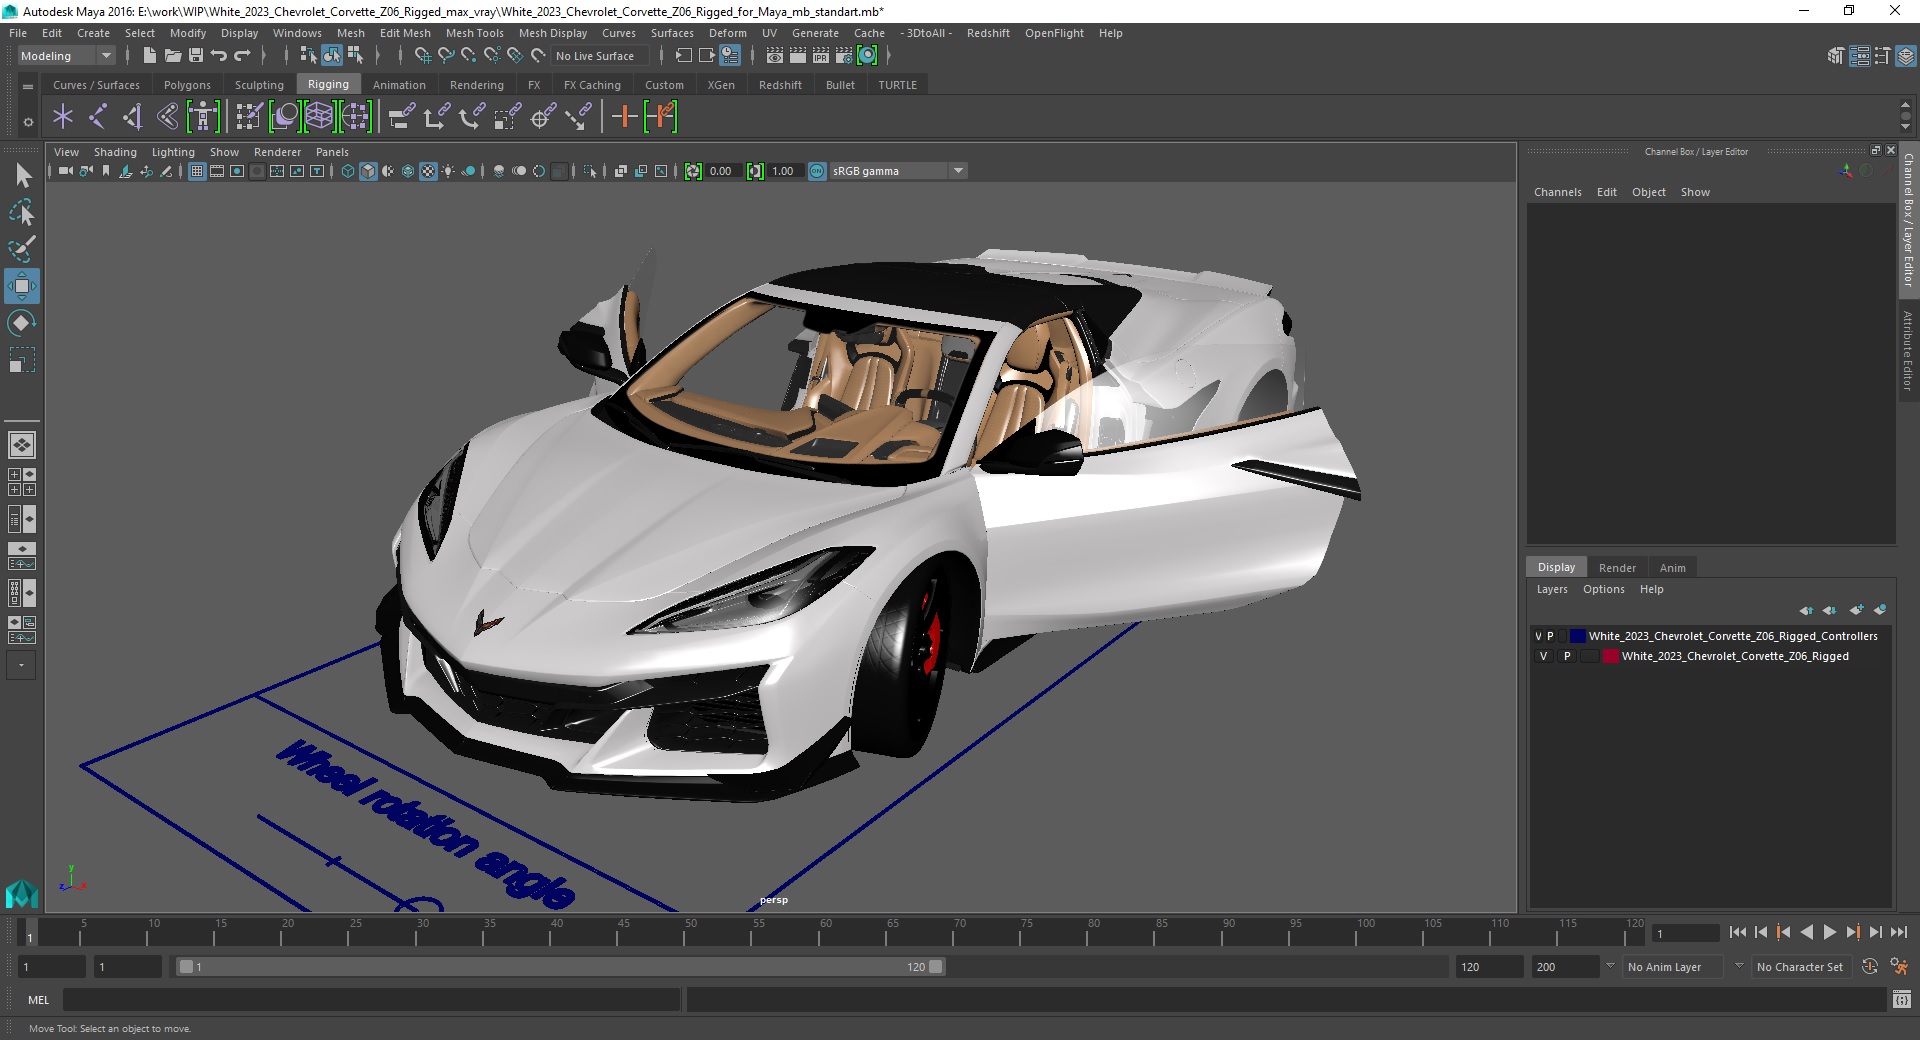This screenshot has height=1040, width=1920.
Task: Toggle visibility V of the Rigged_Controllers layer
Action: [1539, 636]
